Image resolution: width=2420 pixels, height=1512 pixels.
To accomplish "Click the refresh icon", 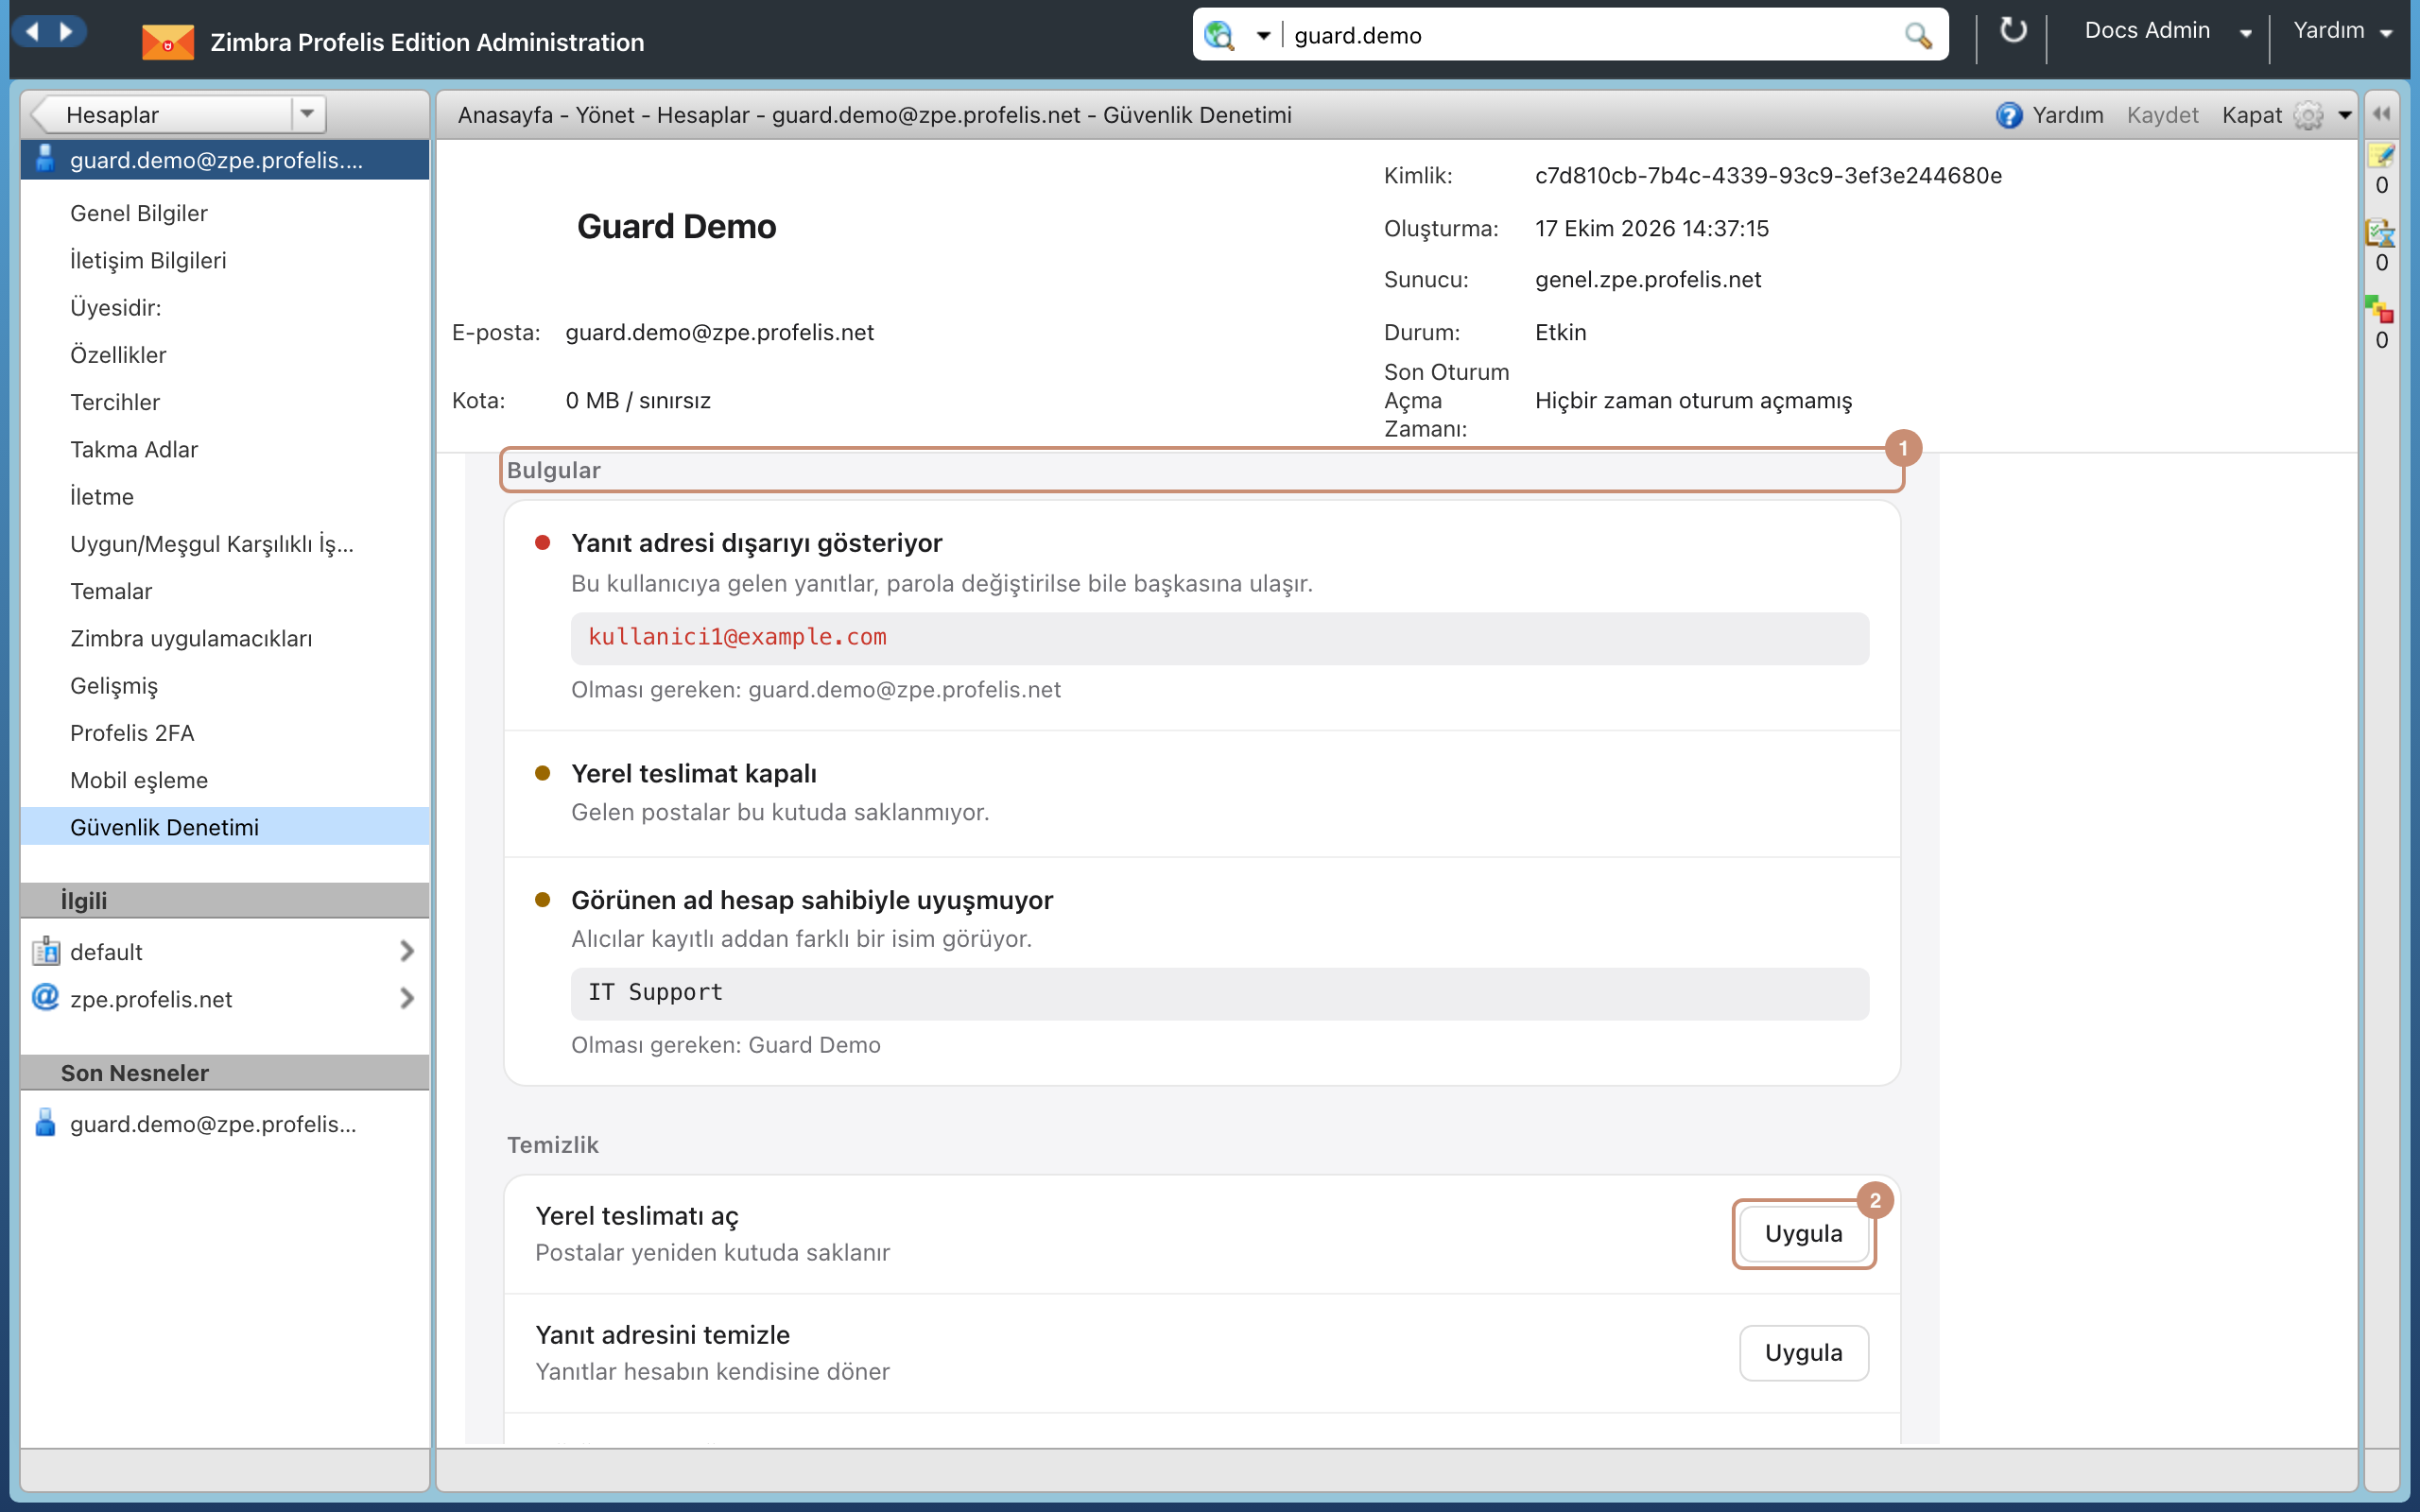I will click(2012, 31).
